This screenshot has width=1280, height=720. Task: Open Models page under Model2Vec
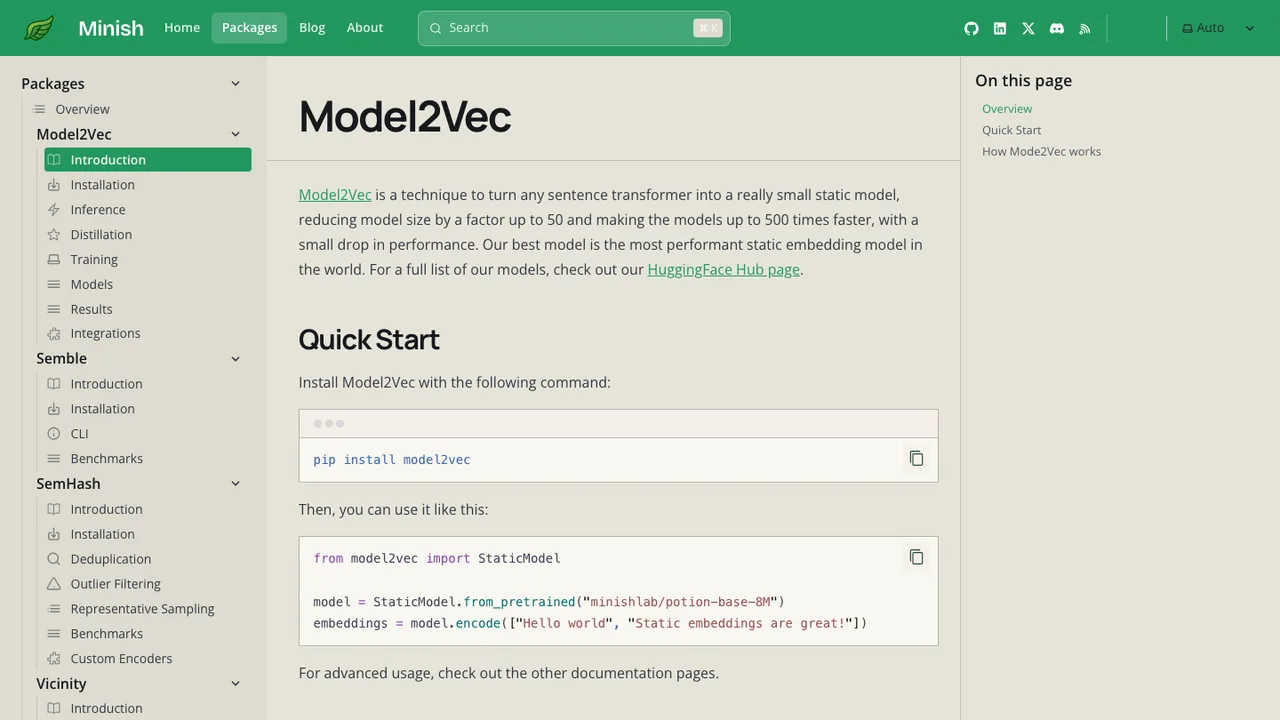coord(92,284)
